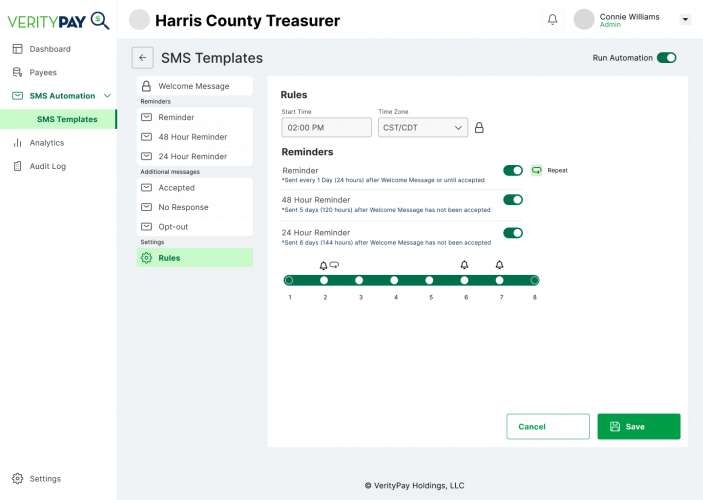
Task: Click the repeat icon above day 2
Action: (334, 265)
